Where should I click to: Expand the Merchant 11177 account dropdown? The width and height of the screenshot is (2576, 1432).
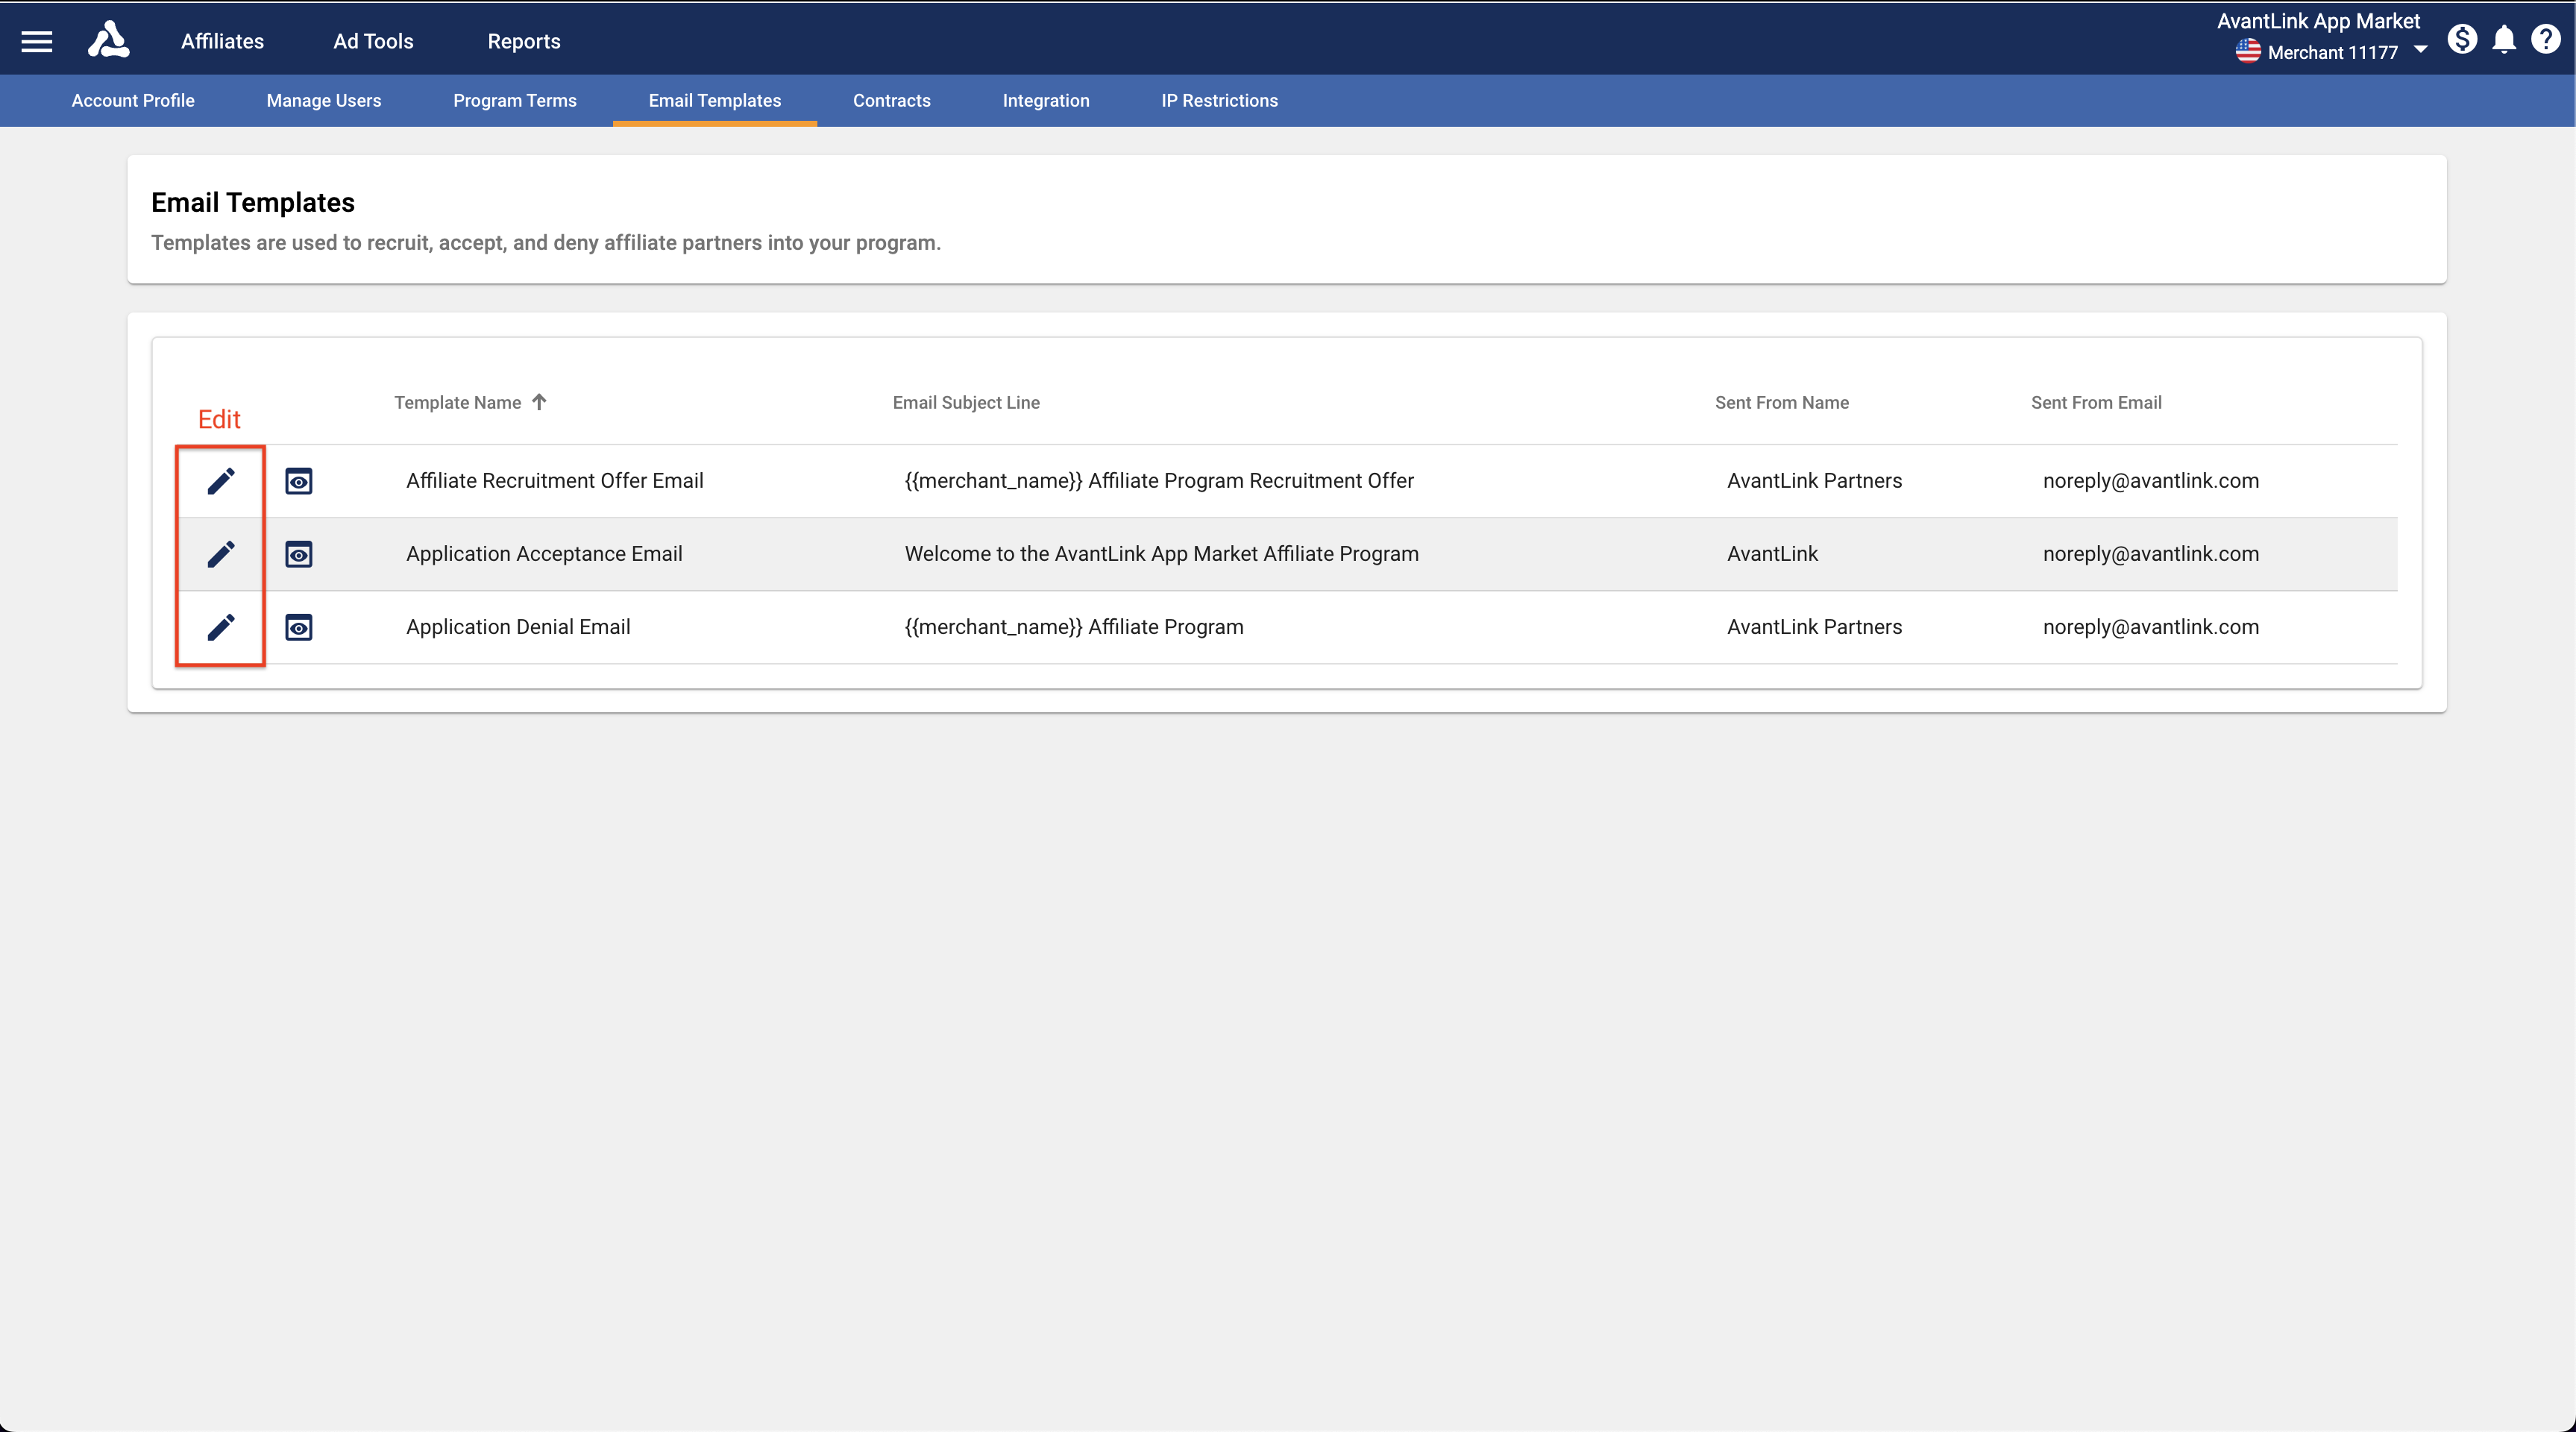click(x=2420, y=50)
